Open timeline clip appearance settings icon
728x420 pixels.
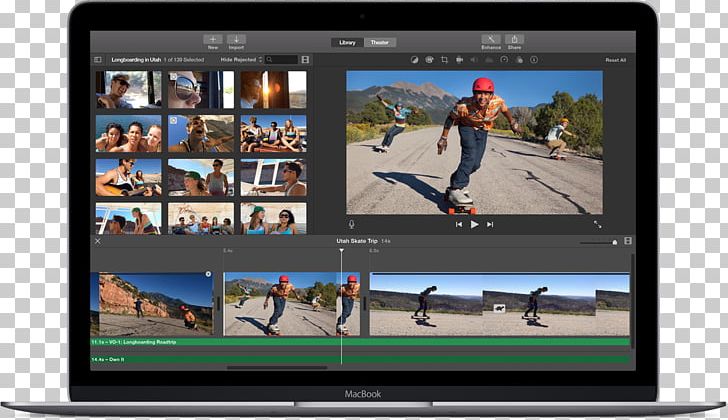pyautogui.click(x=628, y=241)
